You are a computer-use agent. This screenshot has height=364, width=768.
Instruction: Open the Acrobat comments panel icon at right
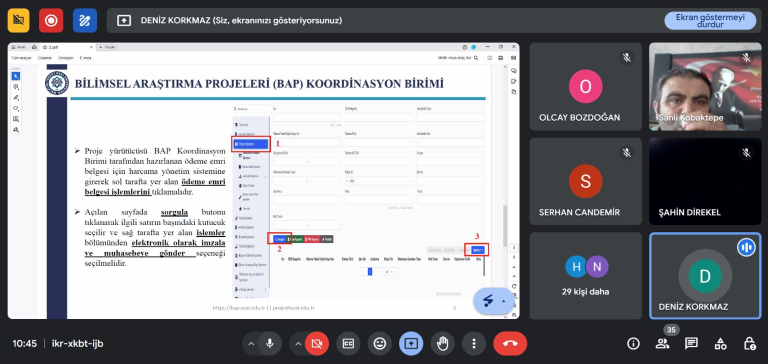click(x=513, y=71)
